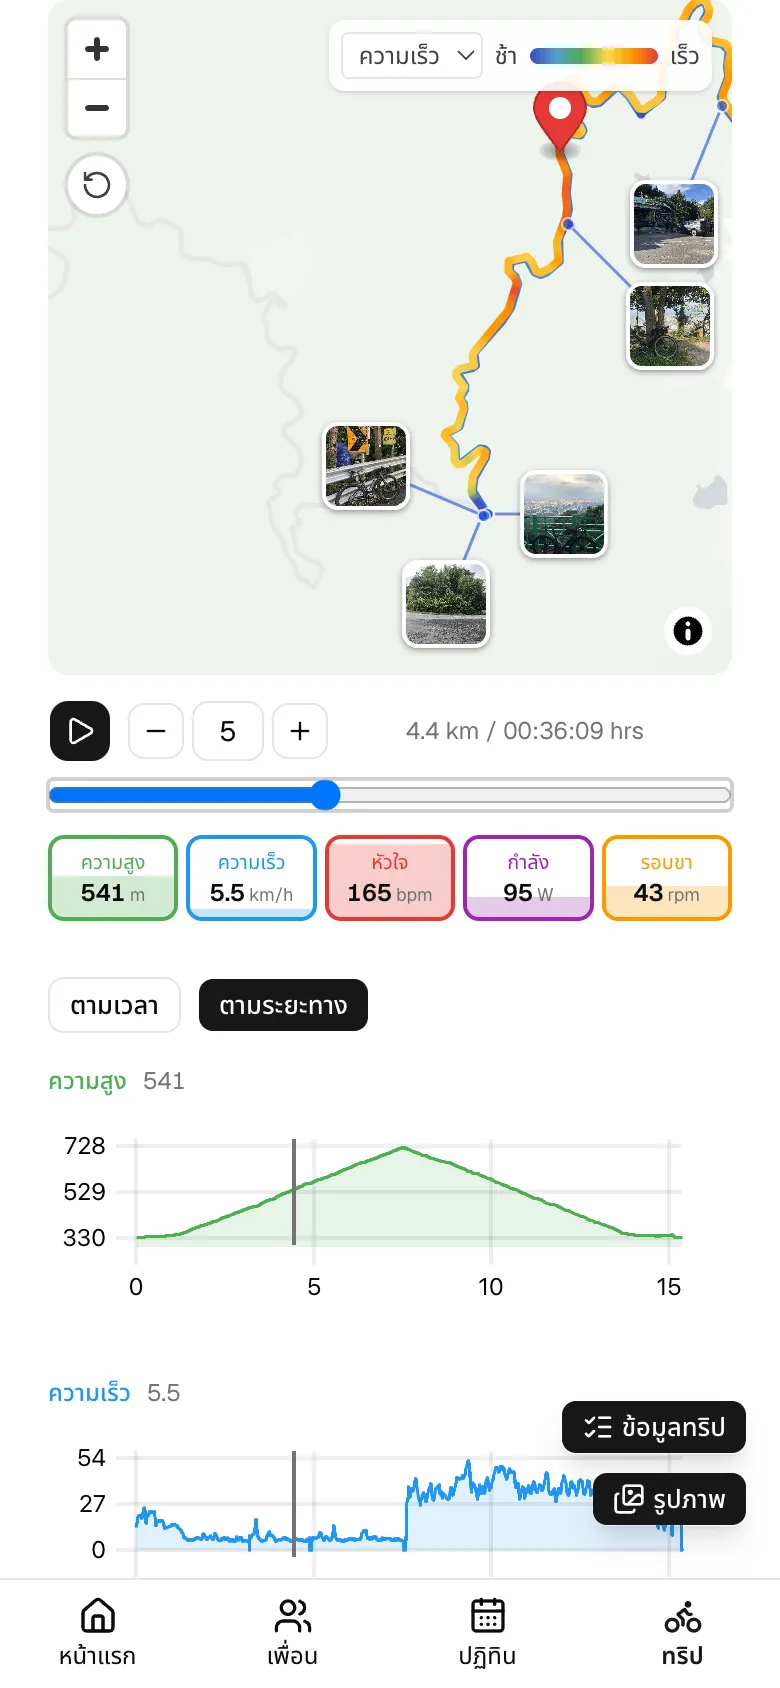The image size is (780, 1688).
Task: Go to หน้าแรก home tab
Action: (x=97, y=1632)
